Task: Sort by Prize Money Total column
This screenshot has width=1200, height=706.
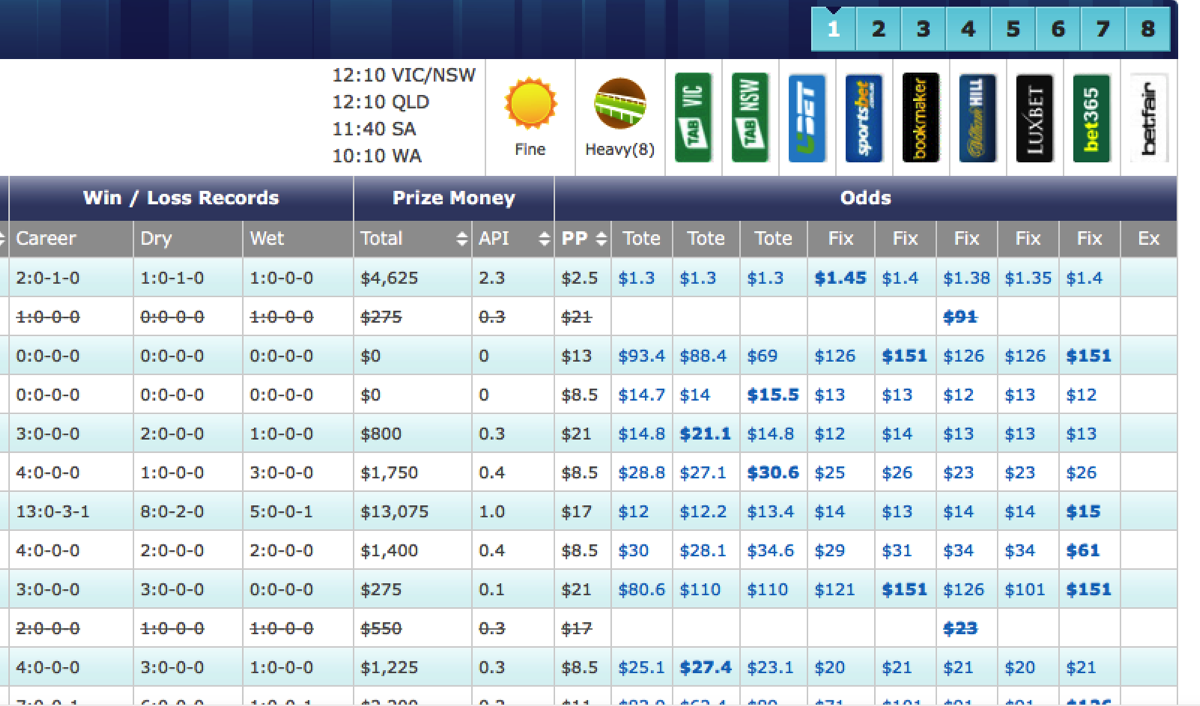Action: coord(461,239)
